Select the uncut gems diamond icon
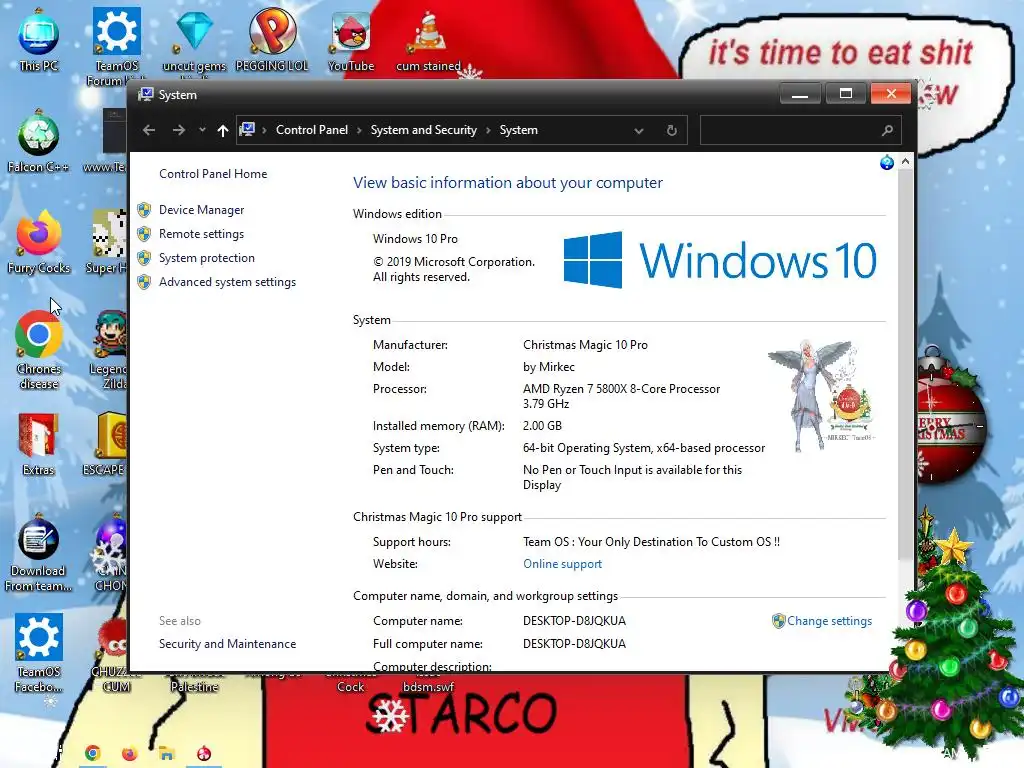The height and width of the screenshot is (768, 1024). 194,42
